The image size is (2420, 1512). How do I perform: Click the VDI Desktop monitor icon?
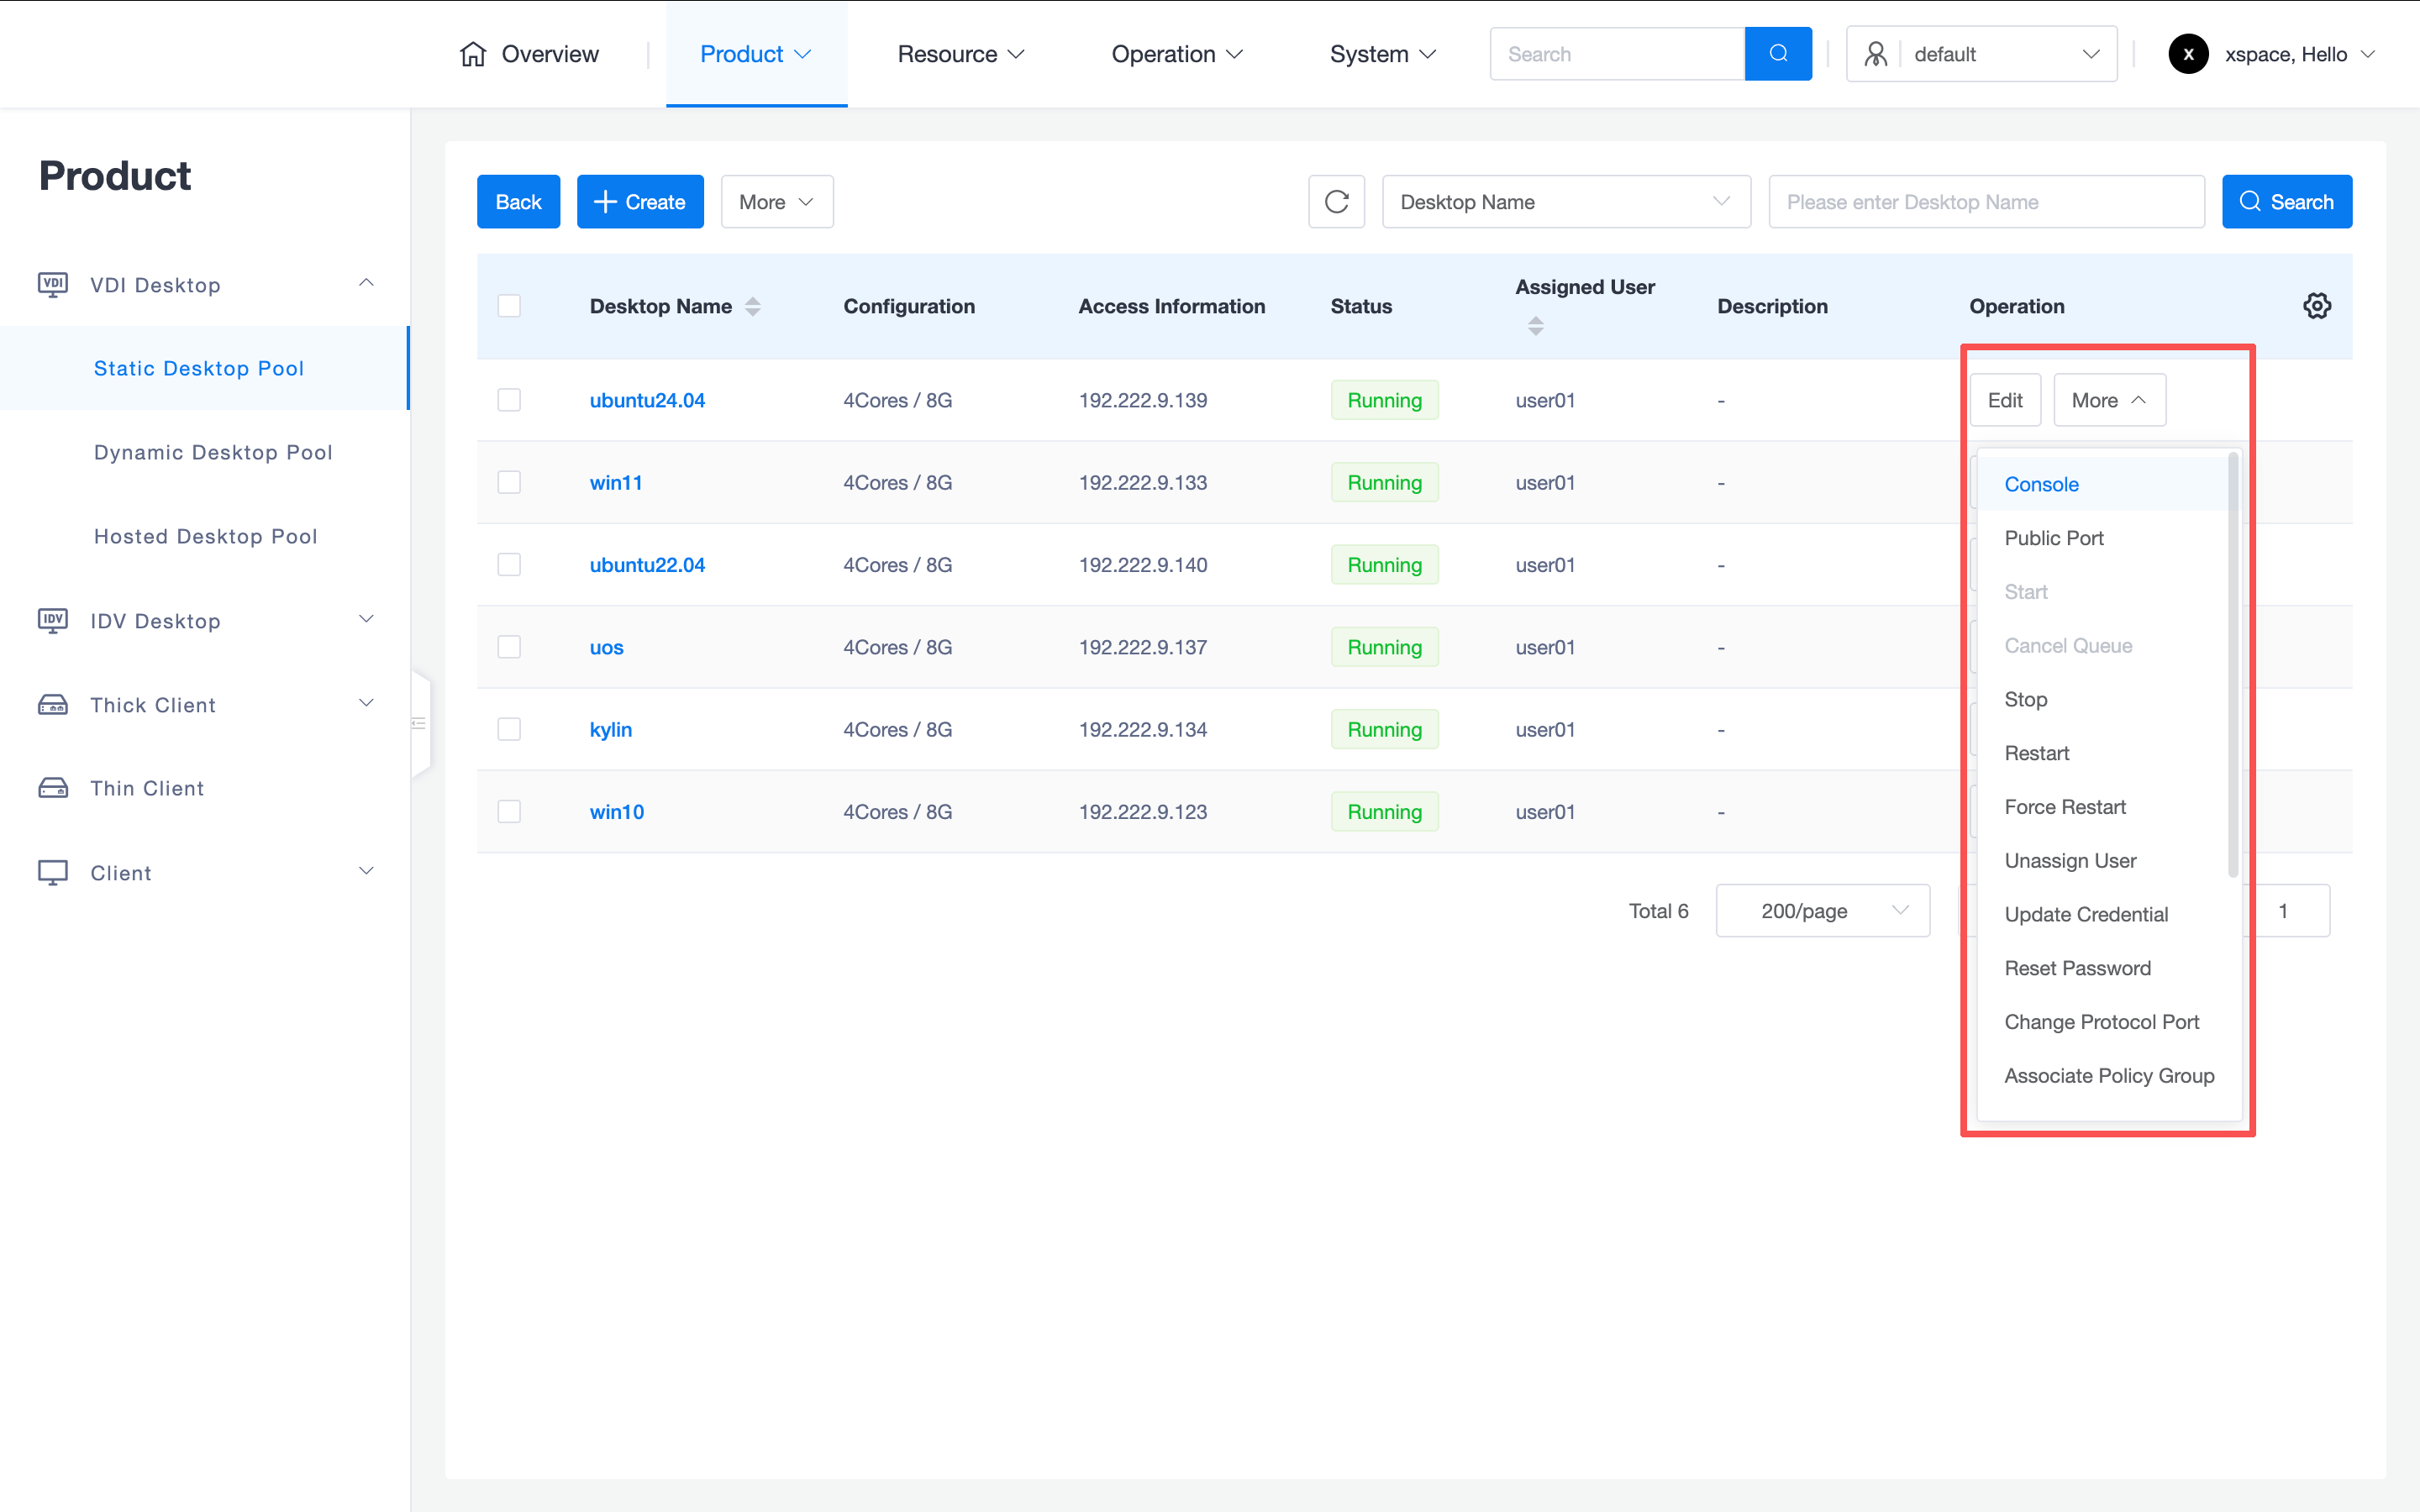pos(53,285)
